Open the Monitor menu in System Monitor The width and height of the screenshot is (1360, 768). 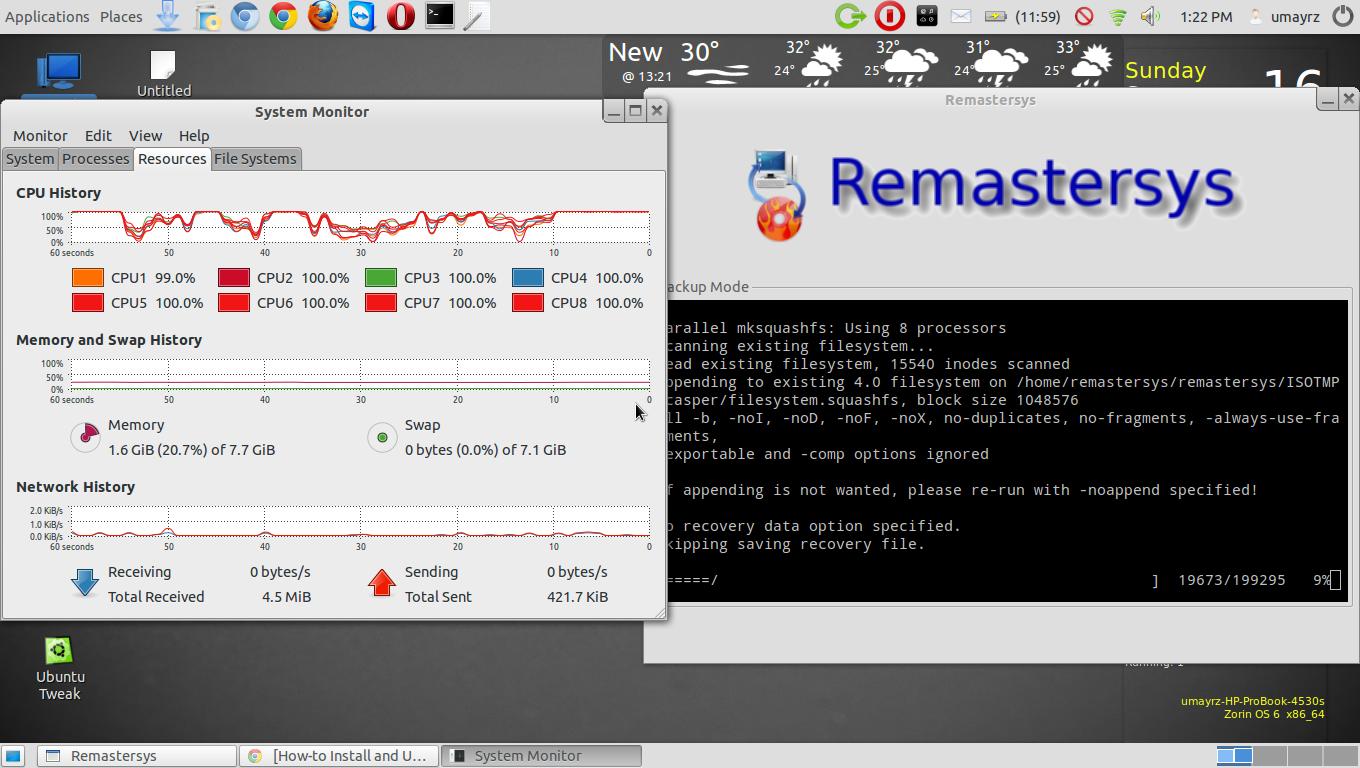pyautogui.click(x=40, y=136)
